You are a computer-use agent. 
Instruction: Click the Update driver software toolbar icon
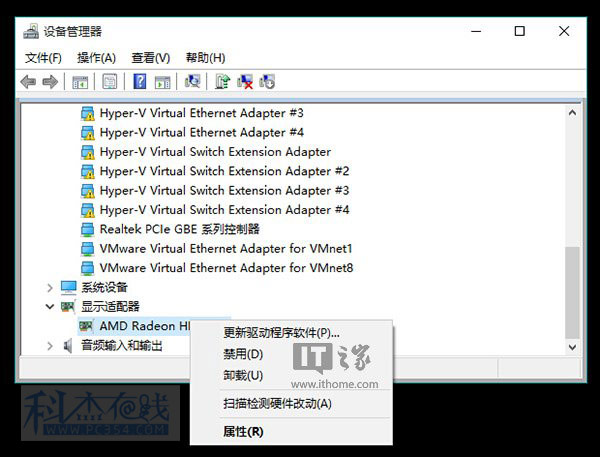[x=223, y=82]
